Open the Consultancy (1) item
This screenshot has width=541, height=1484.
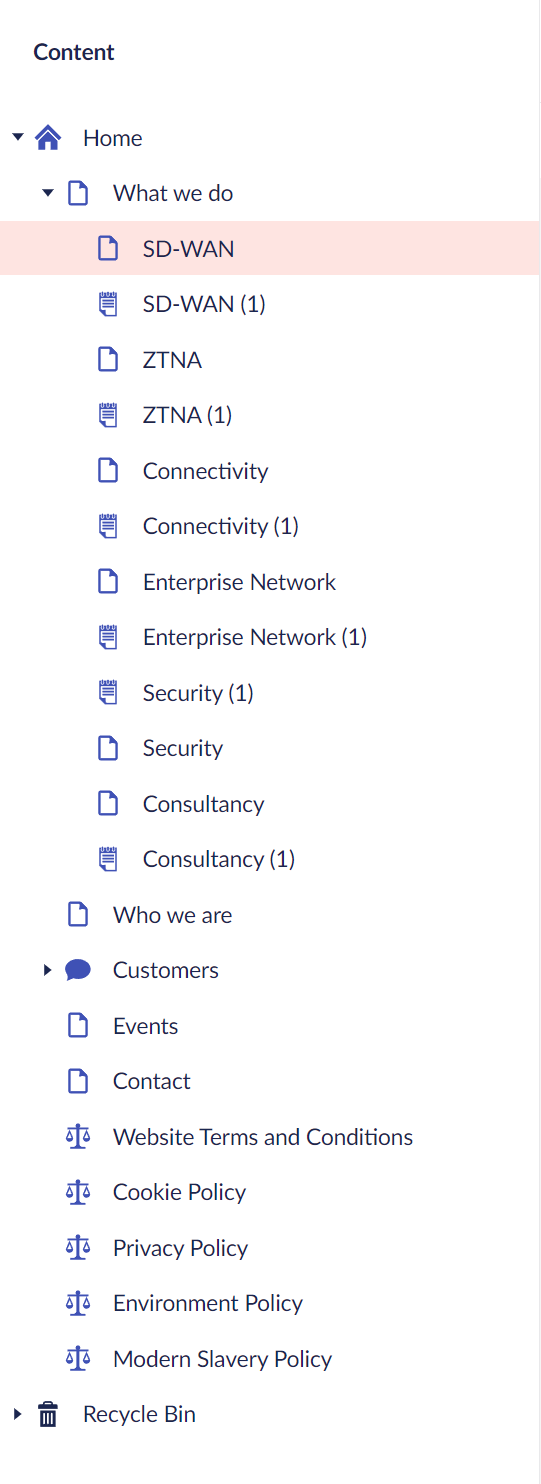tap(219, 859)
